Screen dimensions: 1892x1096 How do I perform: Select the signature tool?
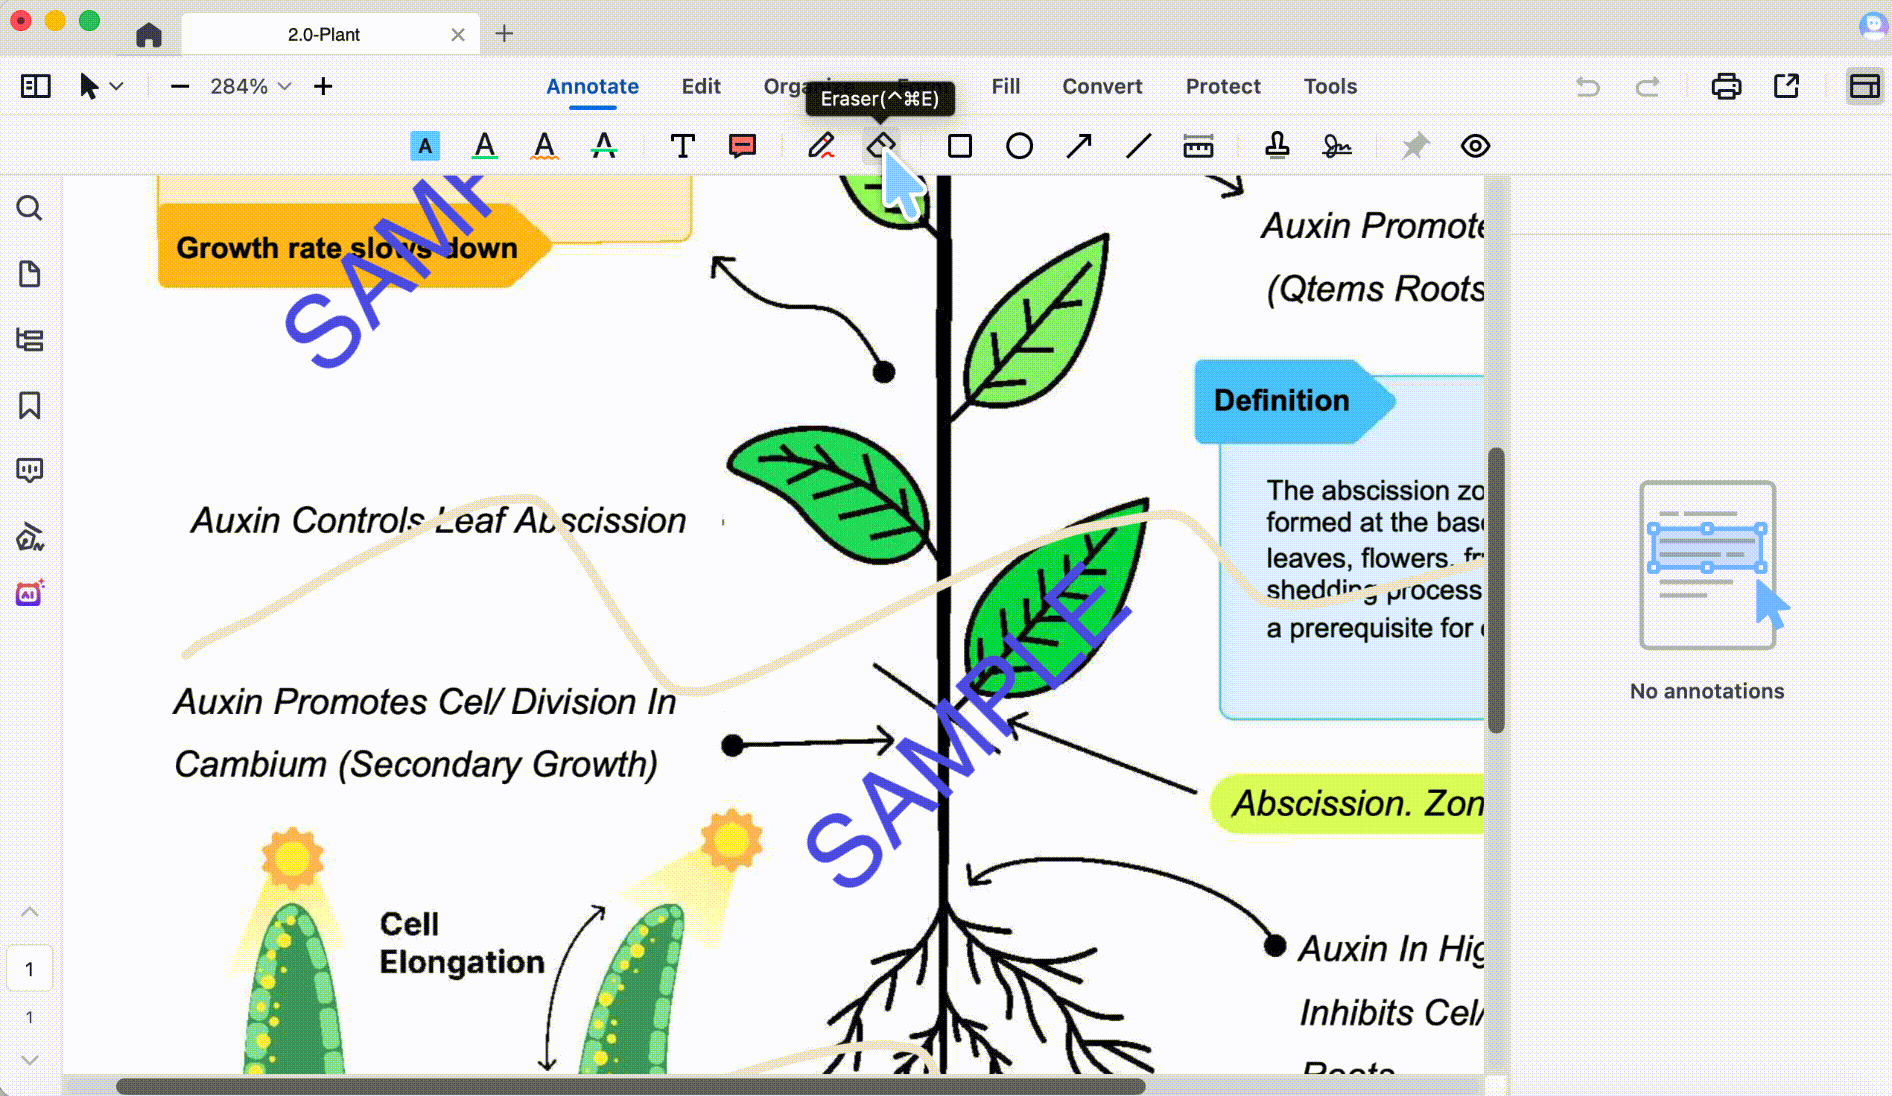coord(1337,146)
